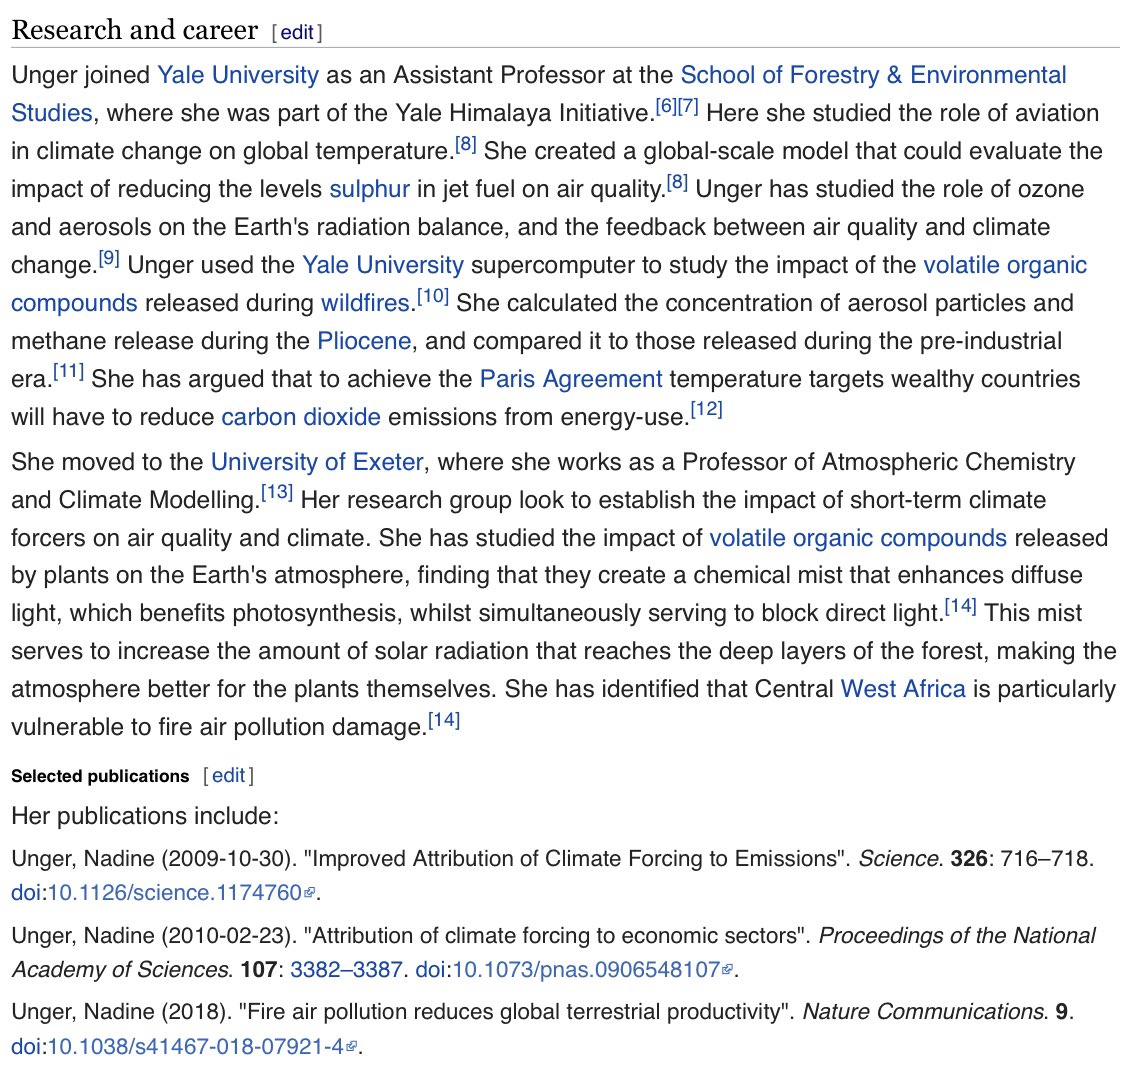Jump to citation [14] after direct light

click(x=961, y=607)
